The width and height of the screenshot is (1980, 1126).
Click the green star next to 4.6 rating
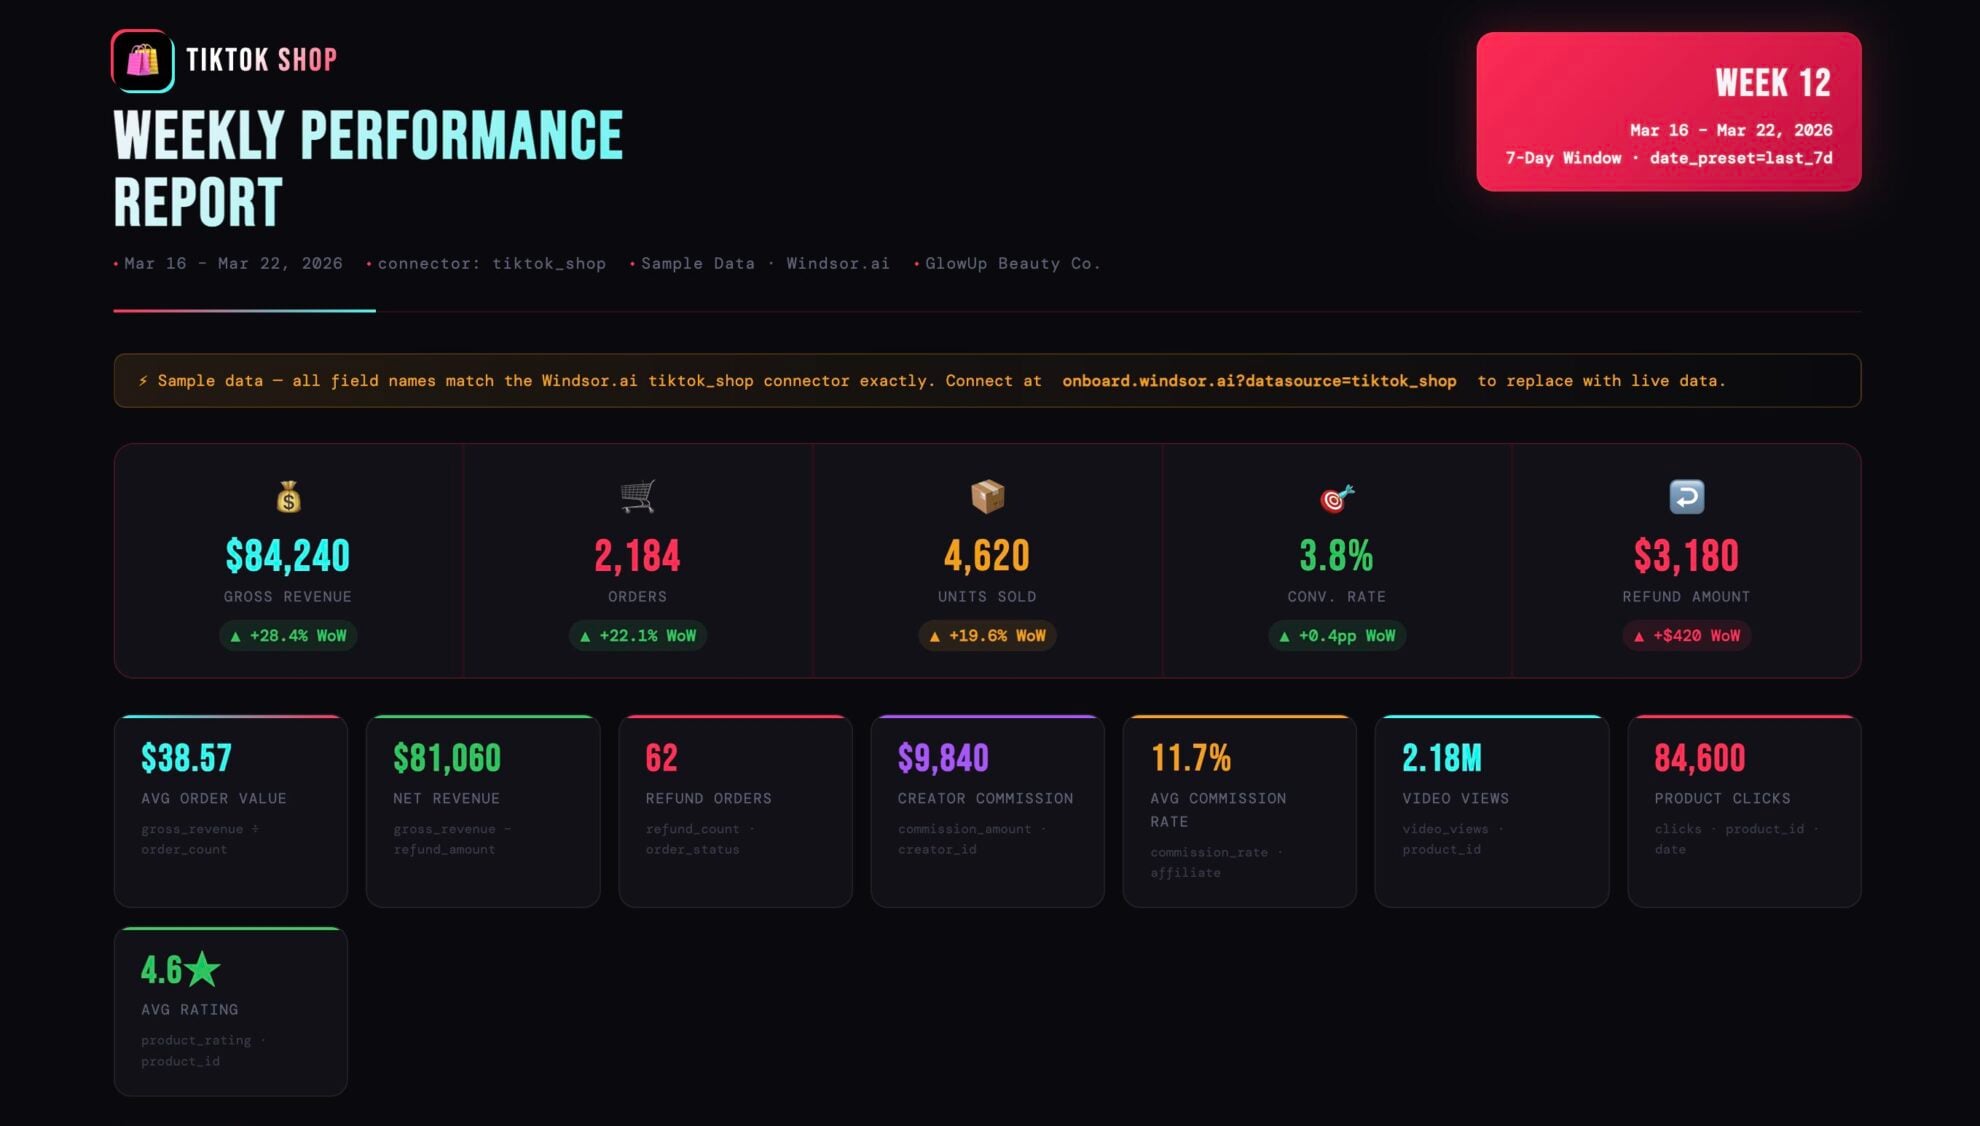click(x=203, y=968)
